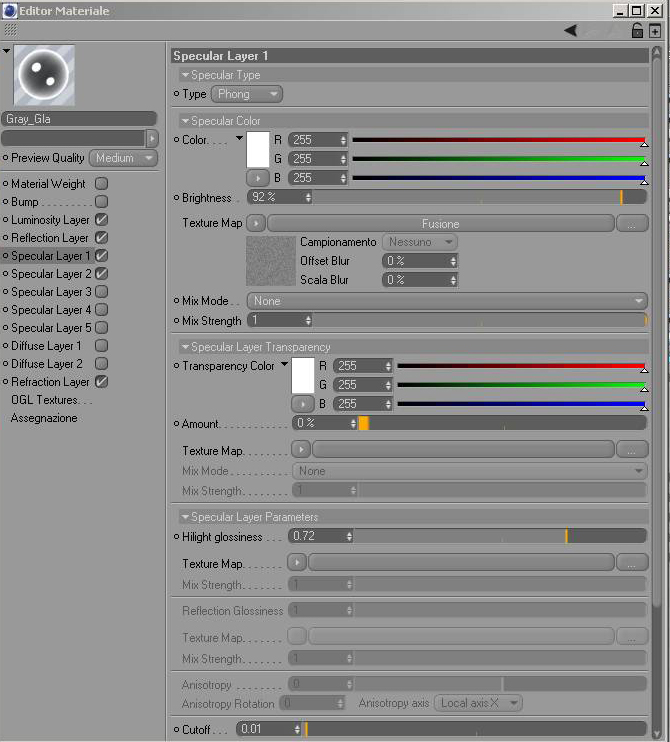The image size is (670, 742).
Task: Select Refraction Layer in the channel list
Action: 50,381
